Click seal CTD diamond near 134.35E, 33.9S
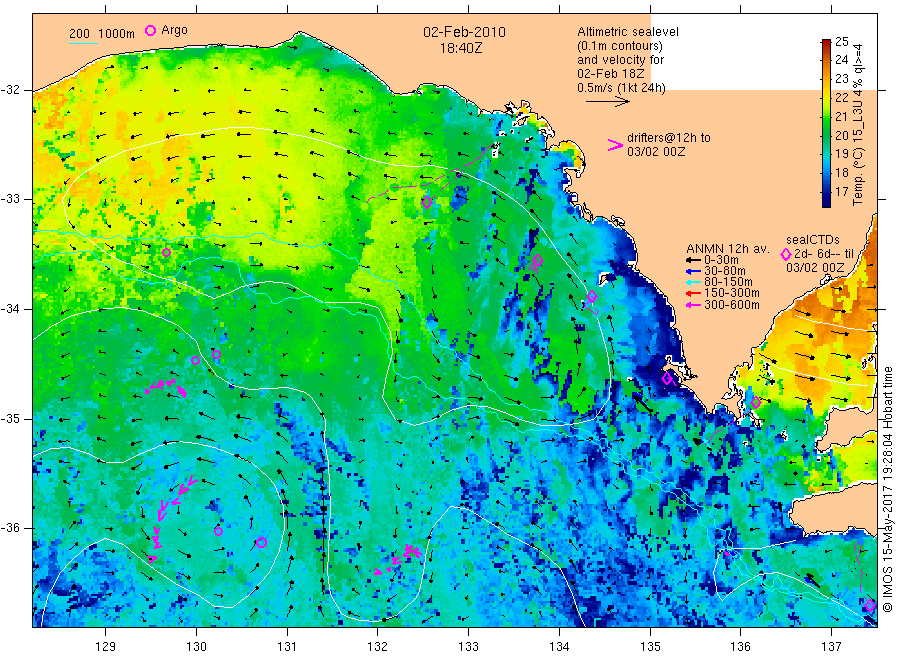This screenshot has height=660, width=900. pyautogui.click(x=592, y=297)
